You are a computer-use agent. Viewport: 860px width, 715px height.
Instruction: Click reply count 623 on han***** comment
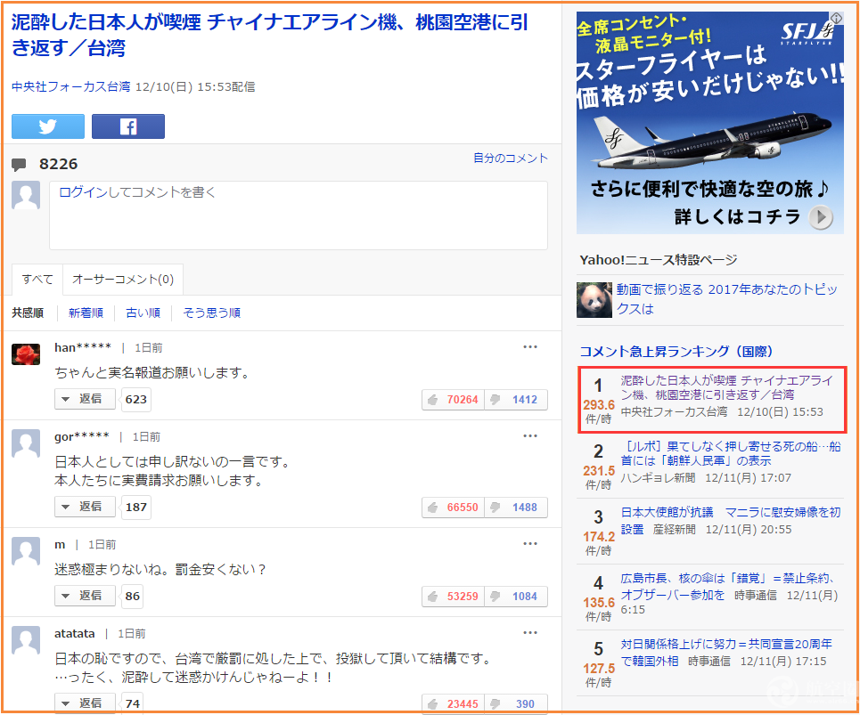[136, 399]
